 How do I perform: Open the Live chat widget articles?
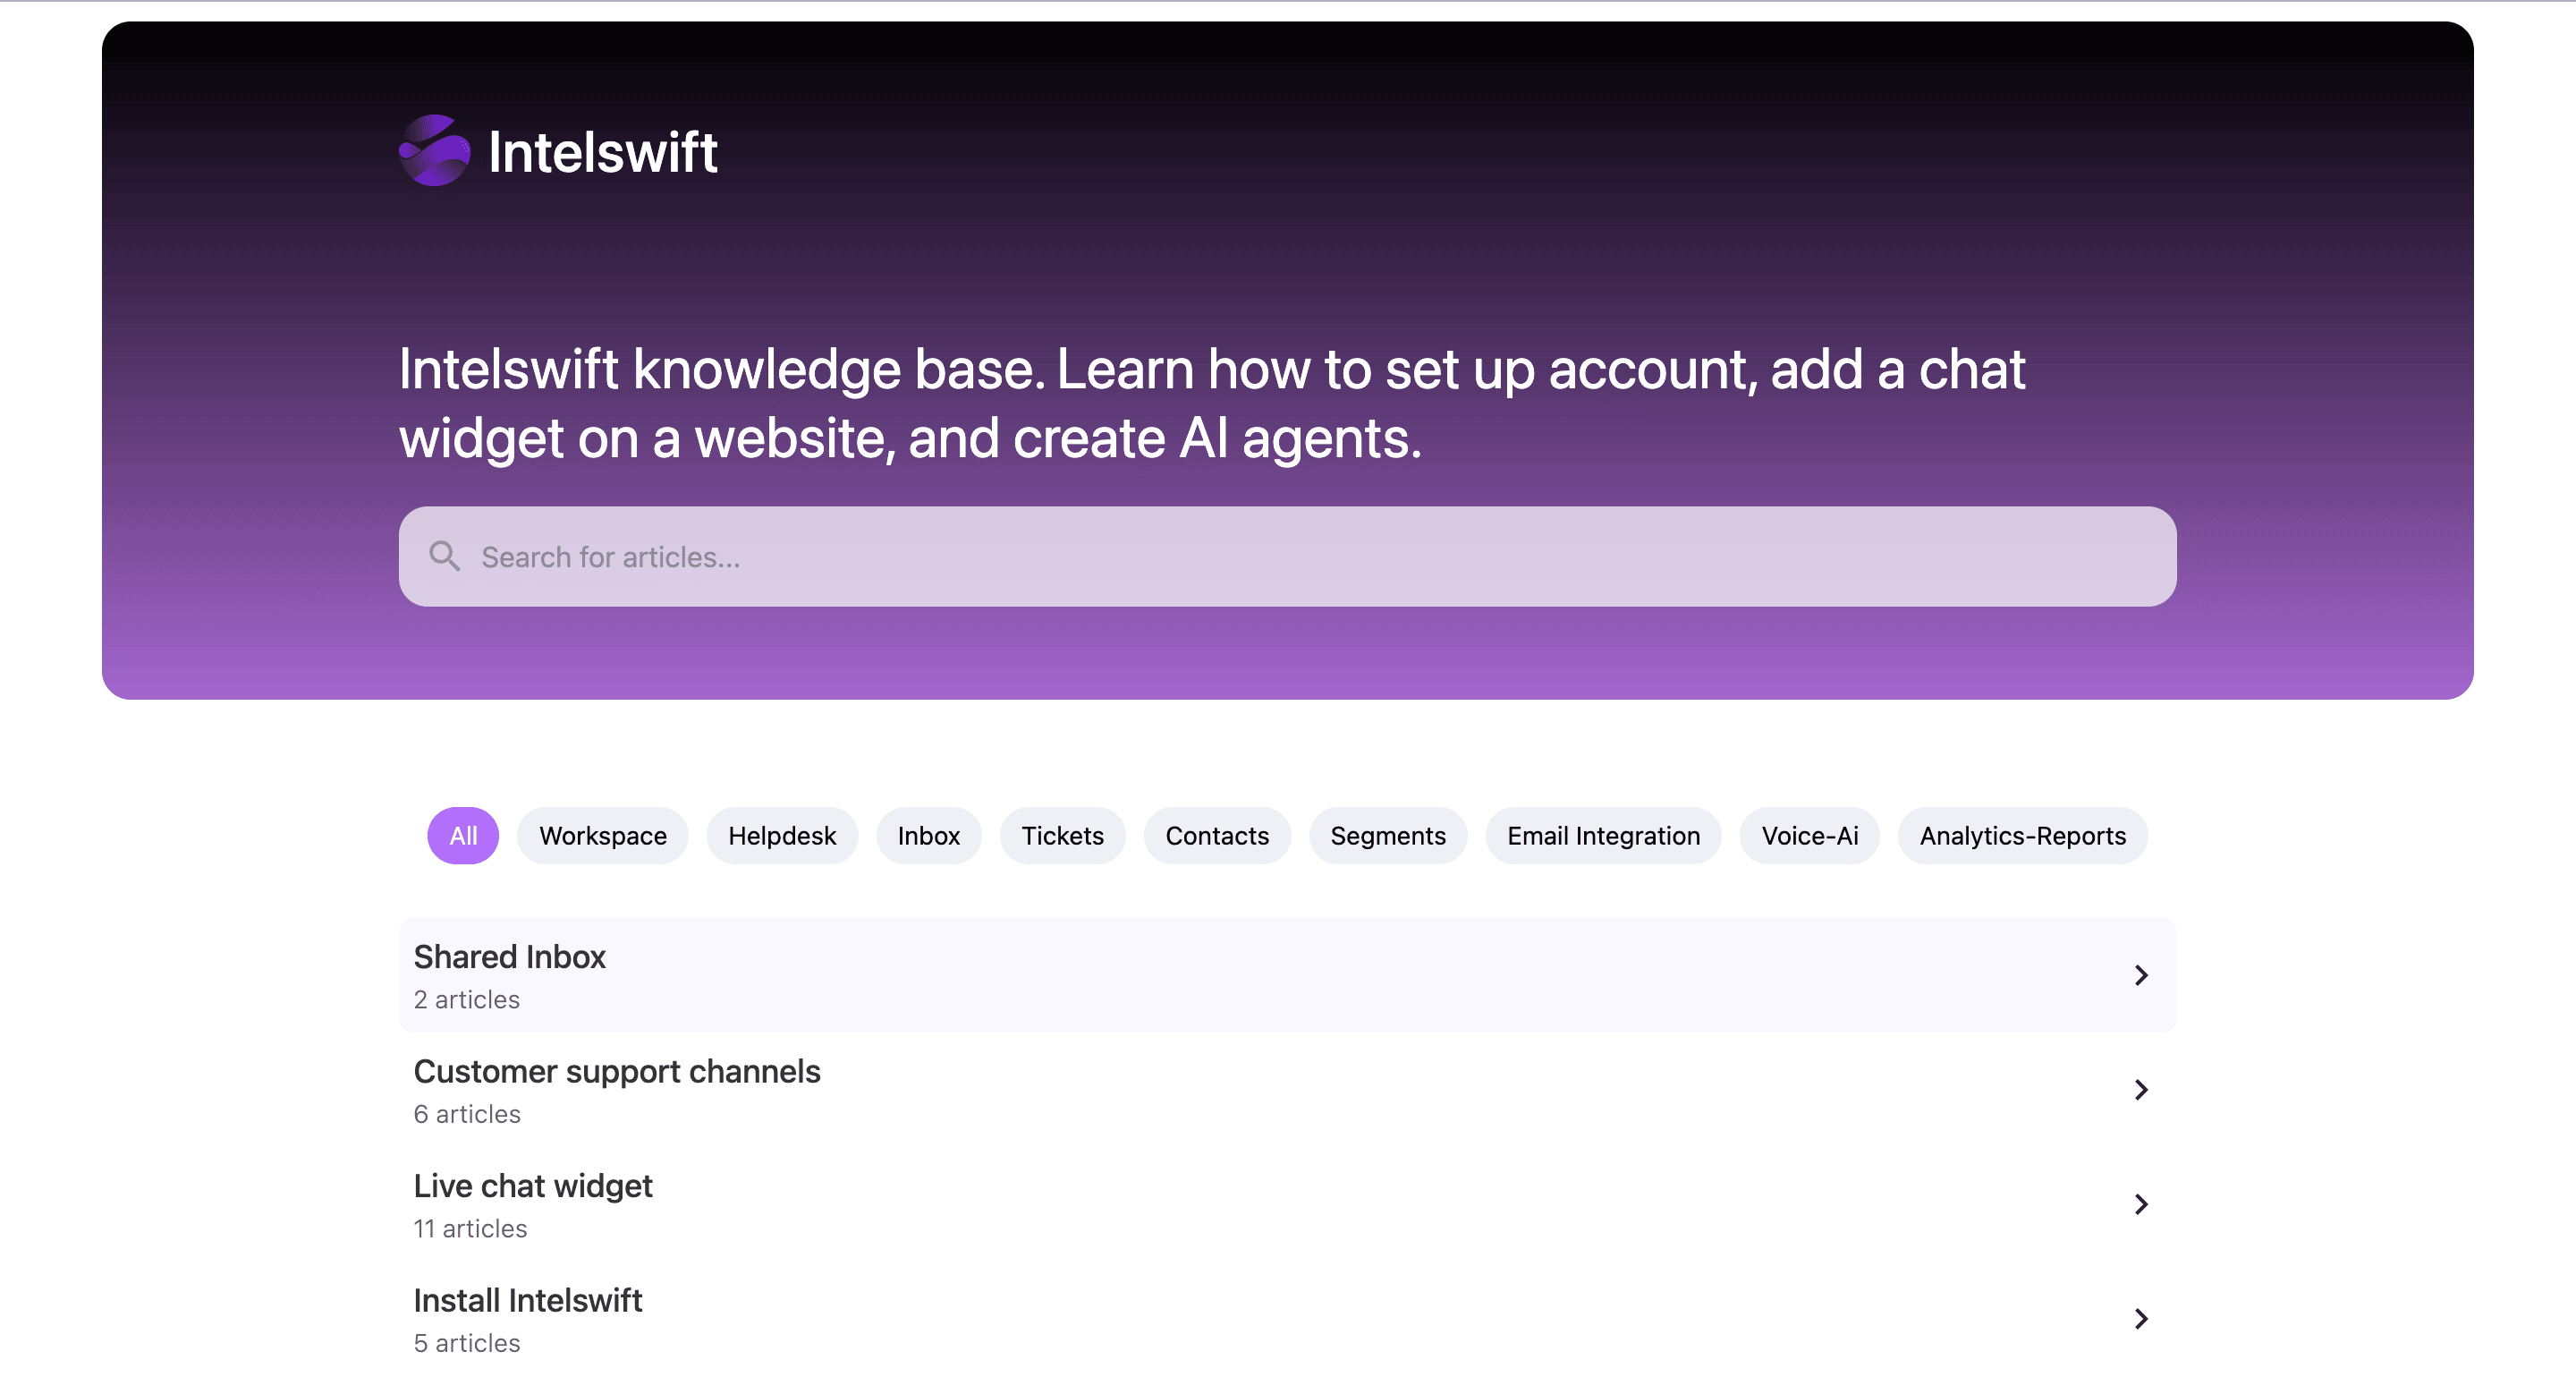tap(533, 1186)
